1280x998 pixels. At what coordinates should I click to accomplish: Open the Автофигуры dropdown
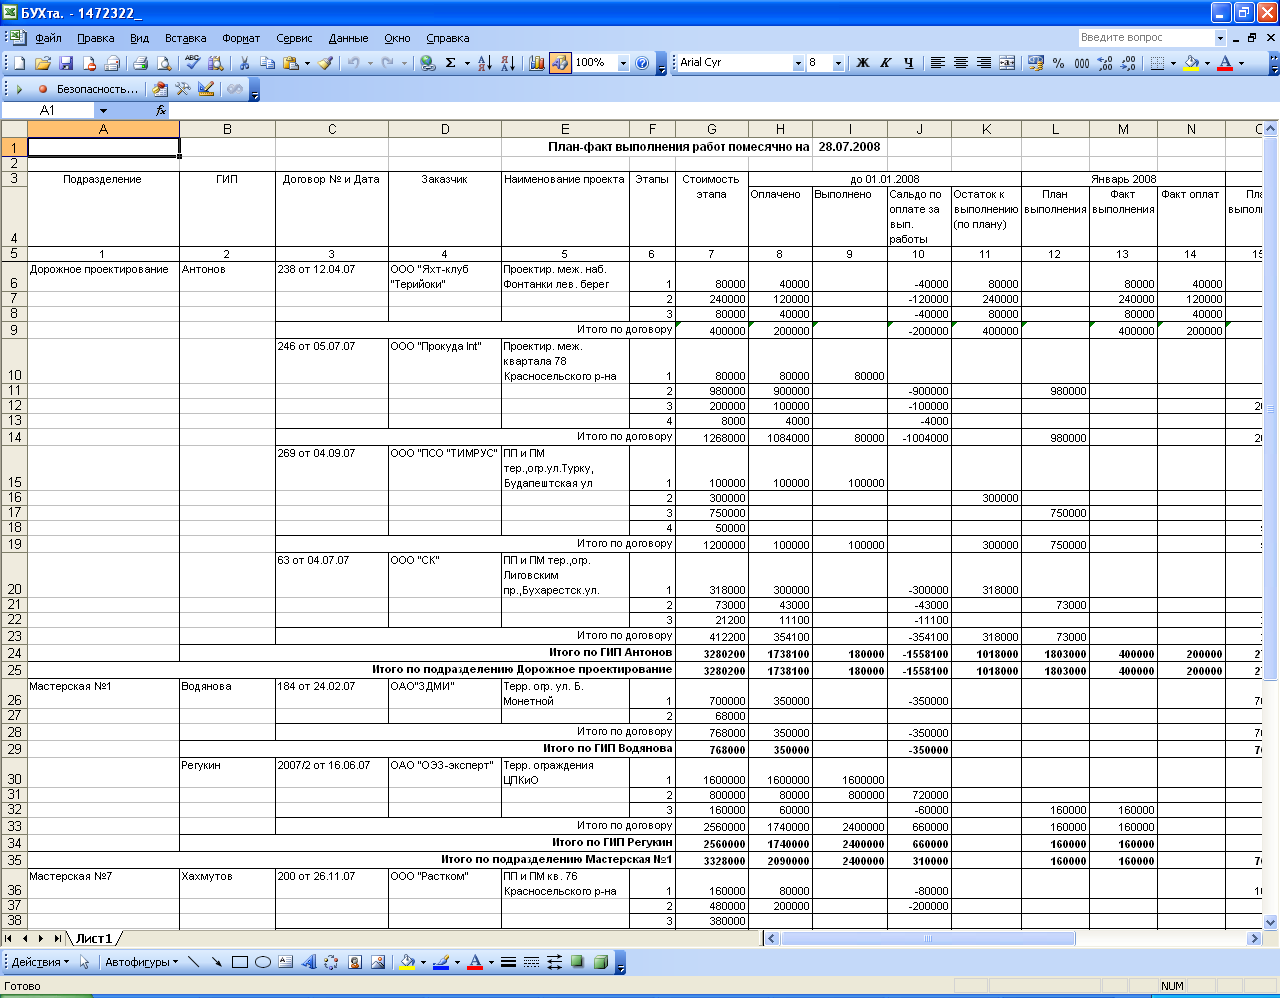(x=141, y=962)
